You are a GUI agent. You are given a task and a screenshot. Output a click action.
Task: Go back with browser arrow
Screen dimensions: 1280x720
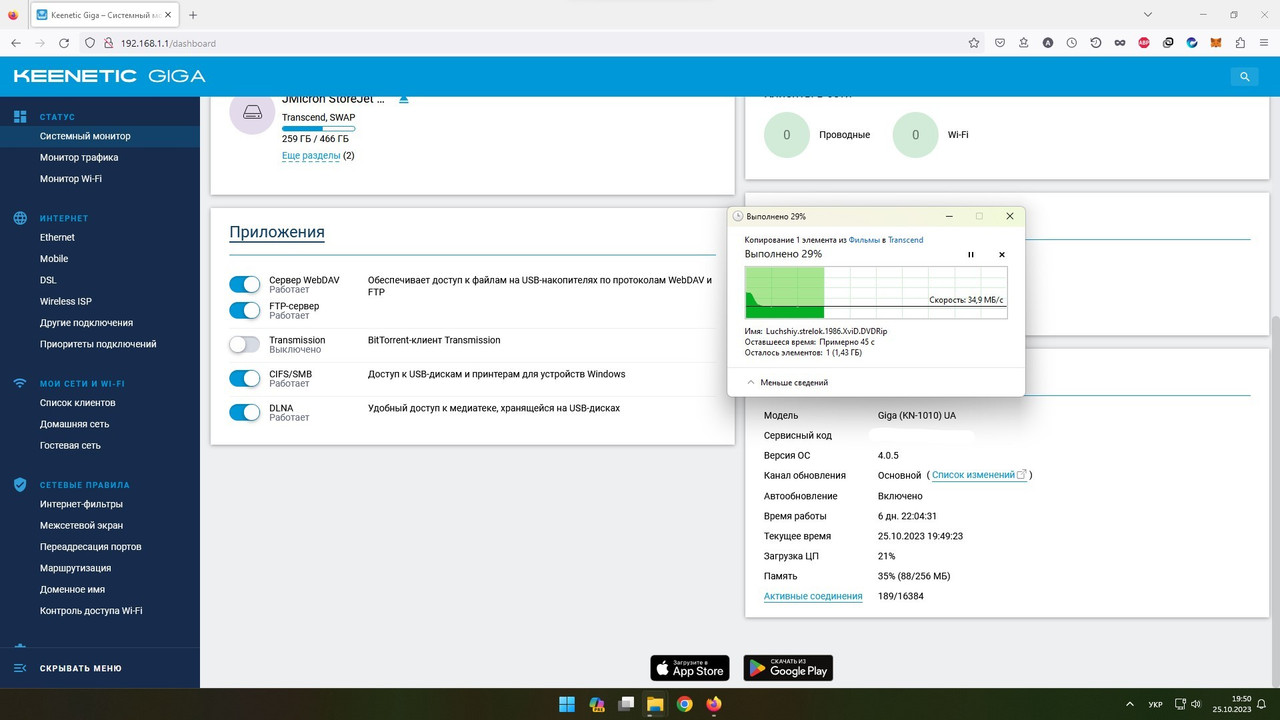16,43
